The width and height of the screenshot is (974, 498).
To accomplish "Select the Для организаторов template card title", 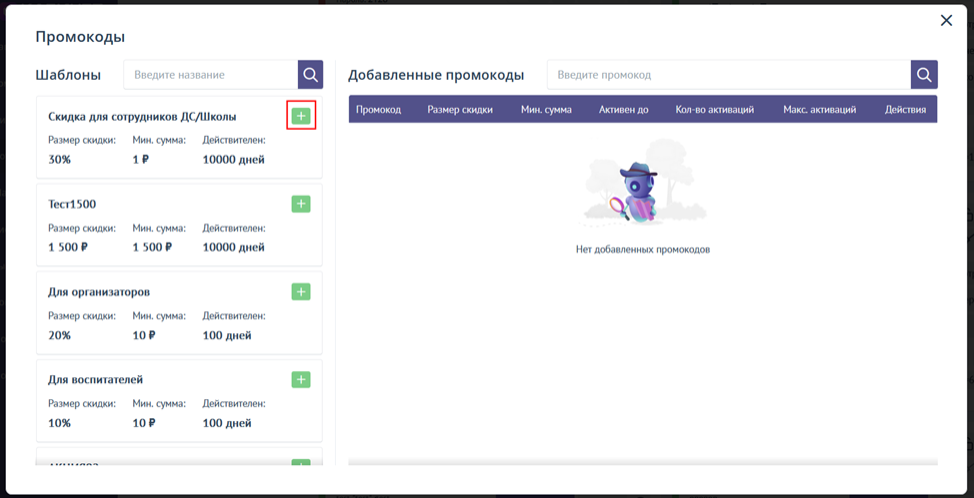I will [x=99, y=292].
